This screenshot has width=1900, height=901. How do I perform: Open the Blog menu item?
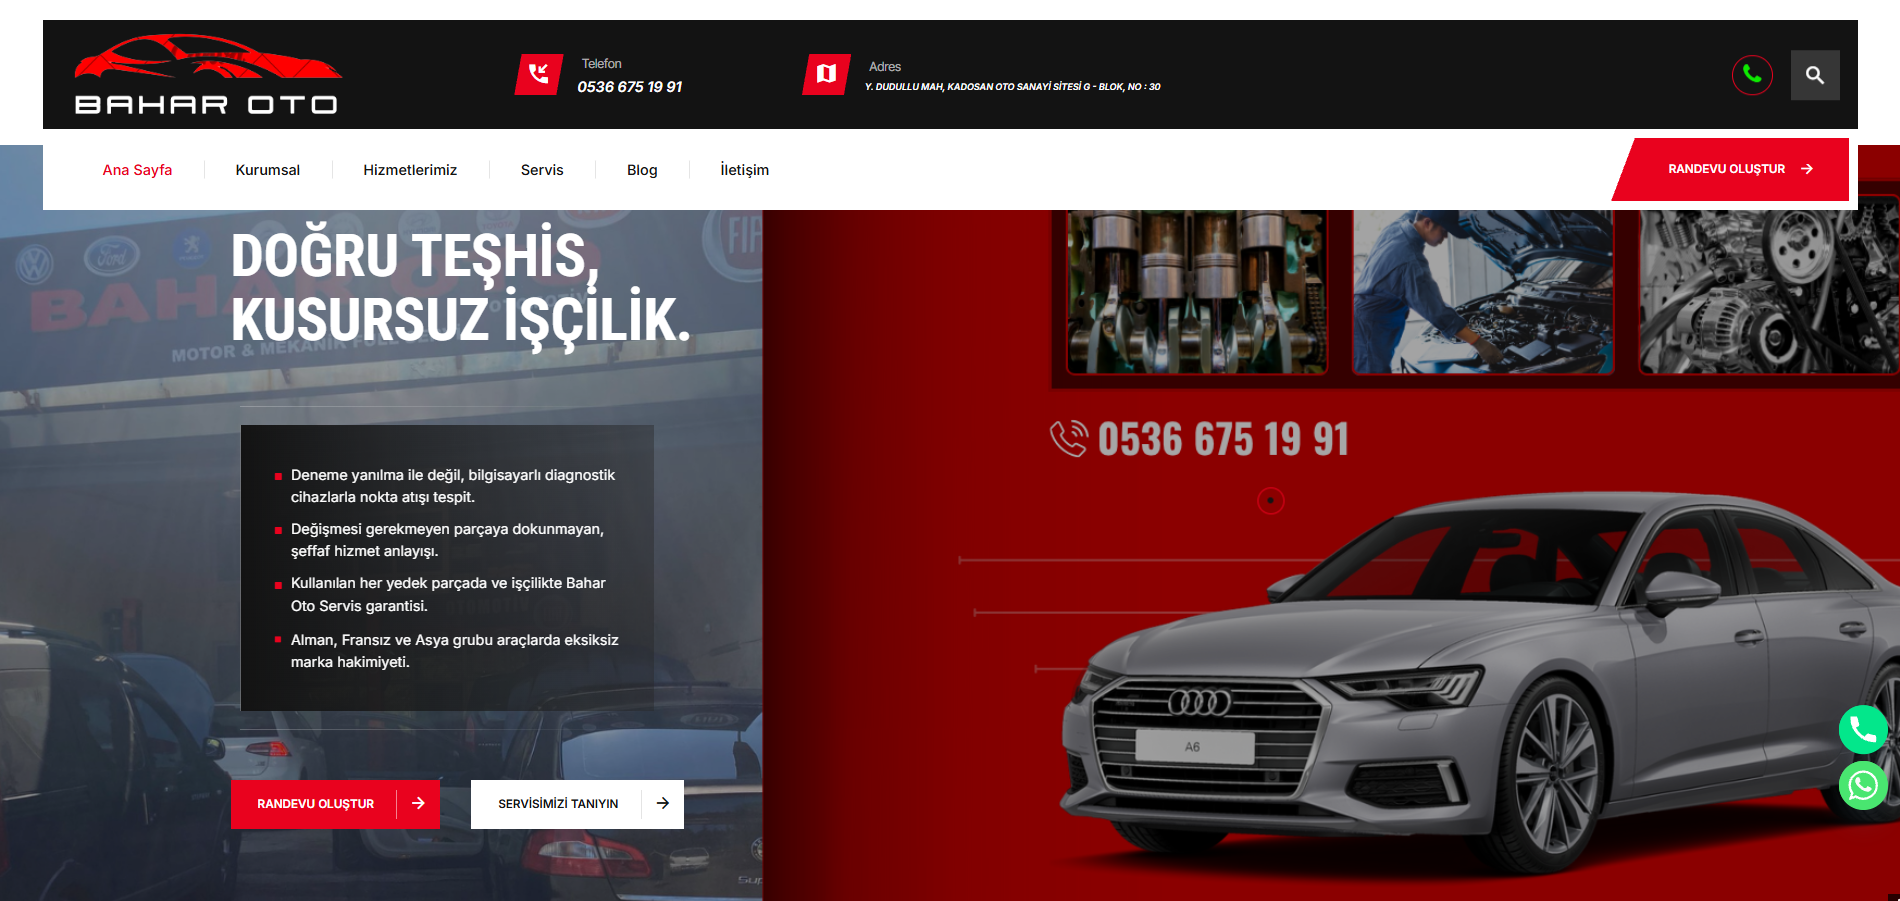pyautogui.click(x=642, y=170)
